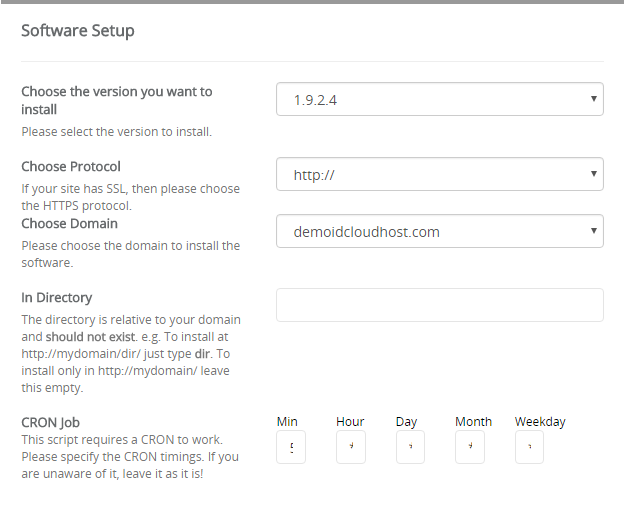Click the In Directory label
Image resolution: width=625 pixels, height=514 pixels.
pos(57,297)
